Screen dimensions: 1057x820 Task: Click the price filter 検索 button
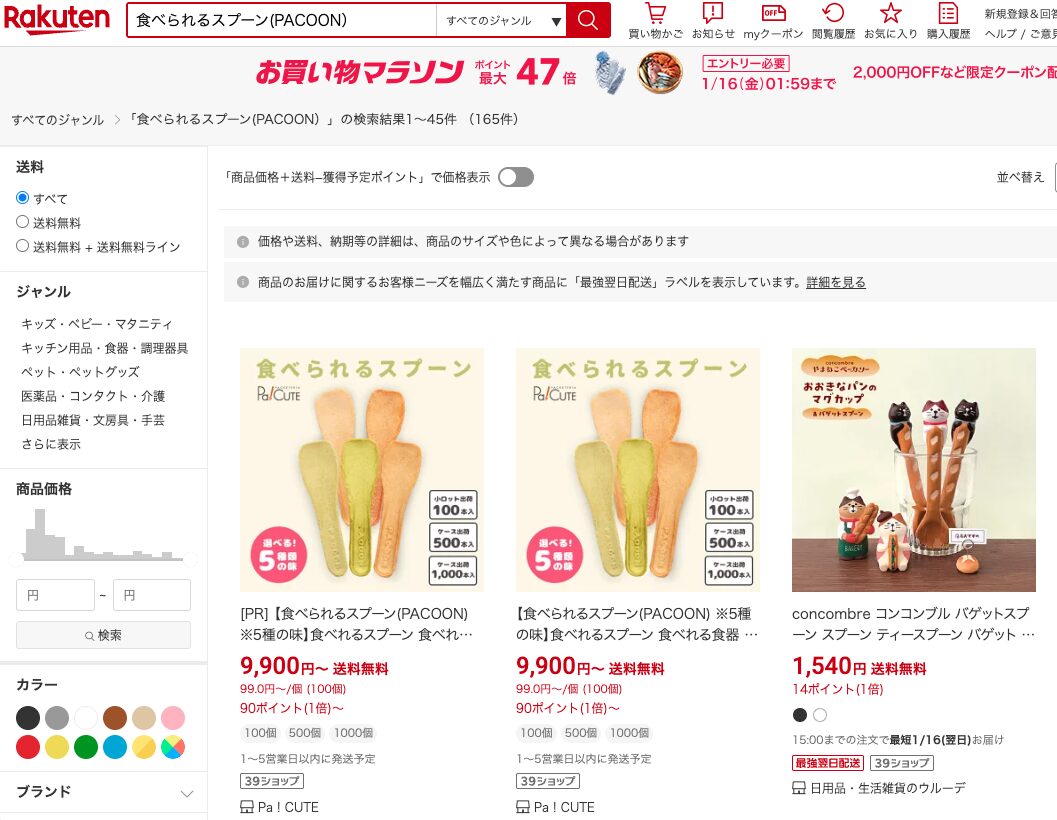[103, 635]
